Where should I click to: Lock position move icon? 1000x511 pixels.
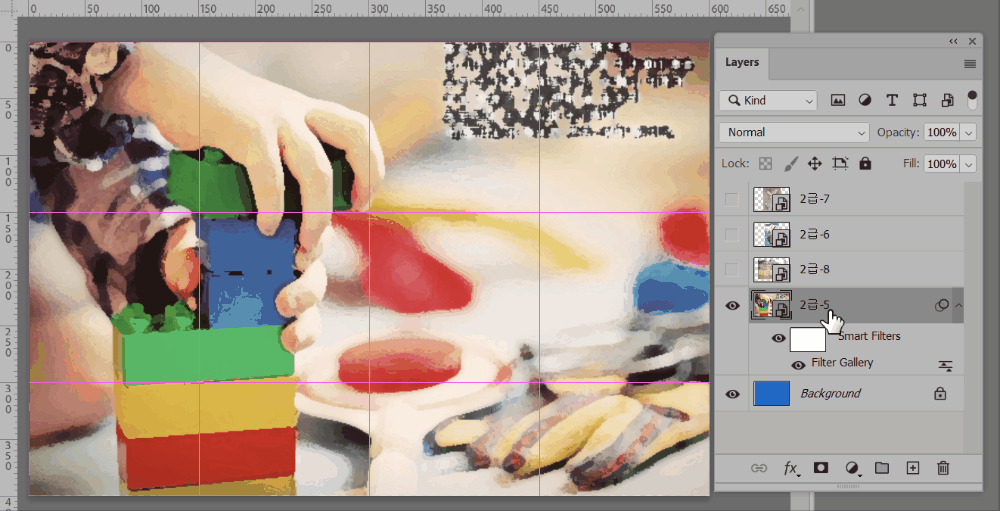(x=814, y=164)
